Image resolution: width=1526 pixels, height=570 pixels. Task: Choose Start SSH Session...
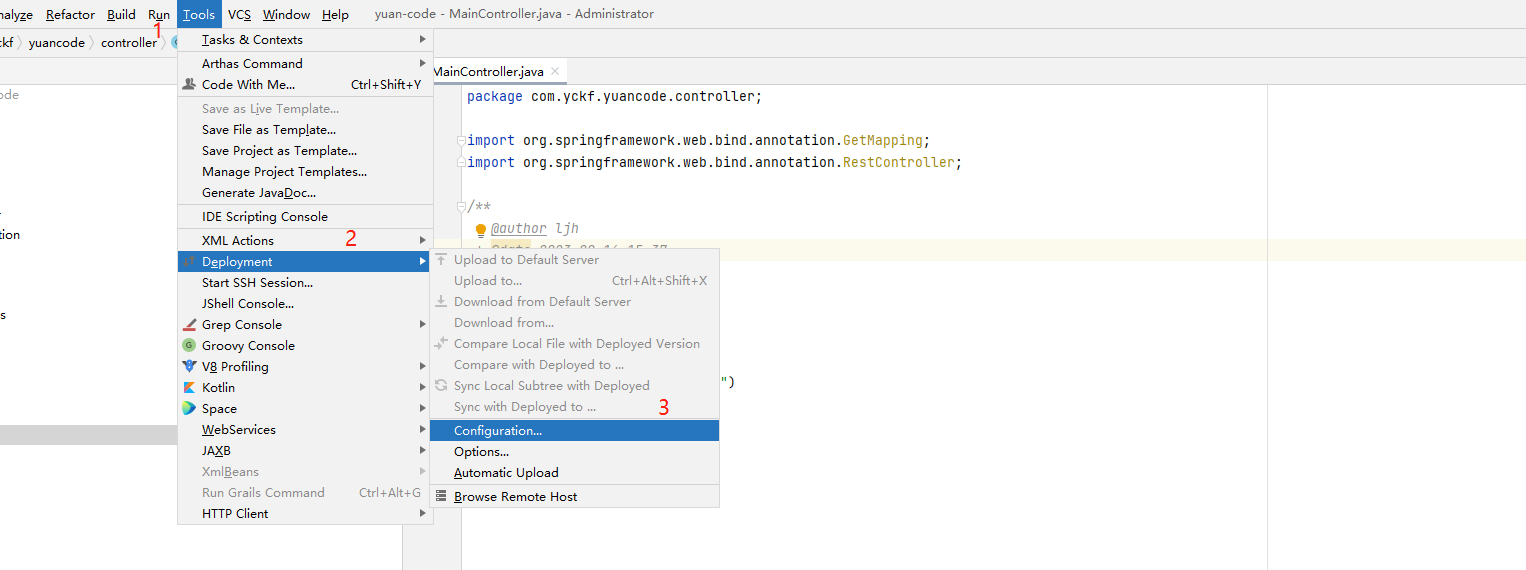[305, 283]
